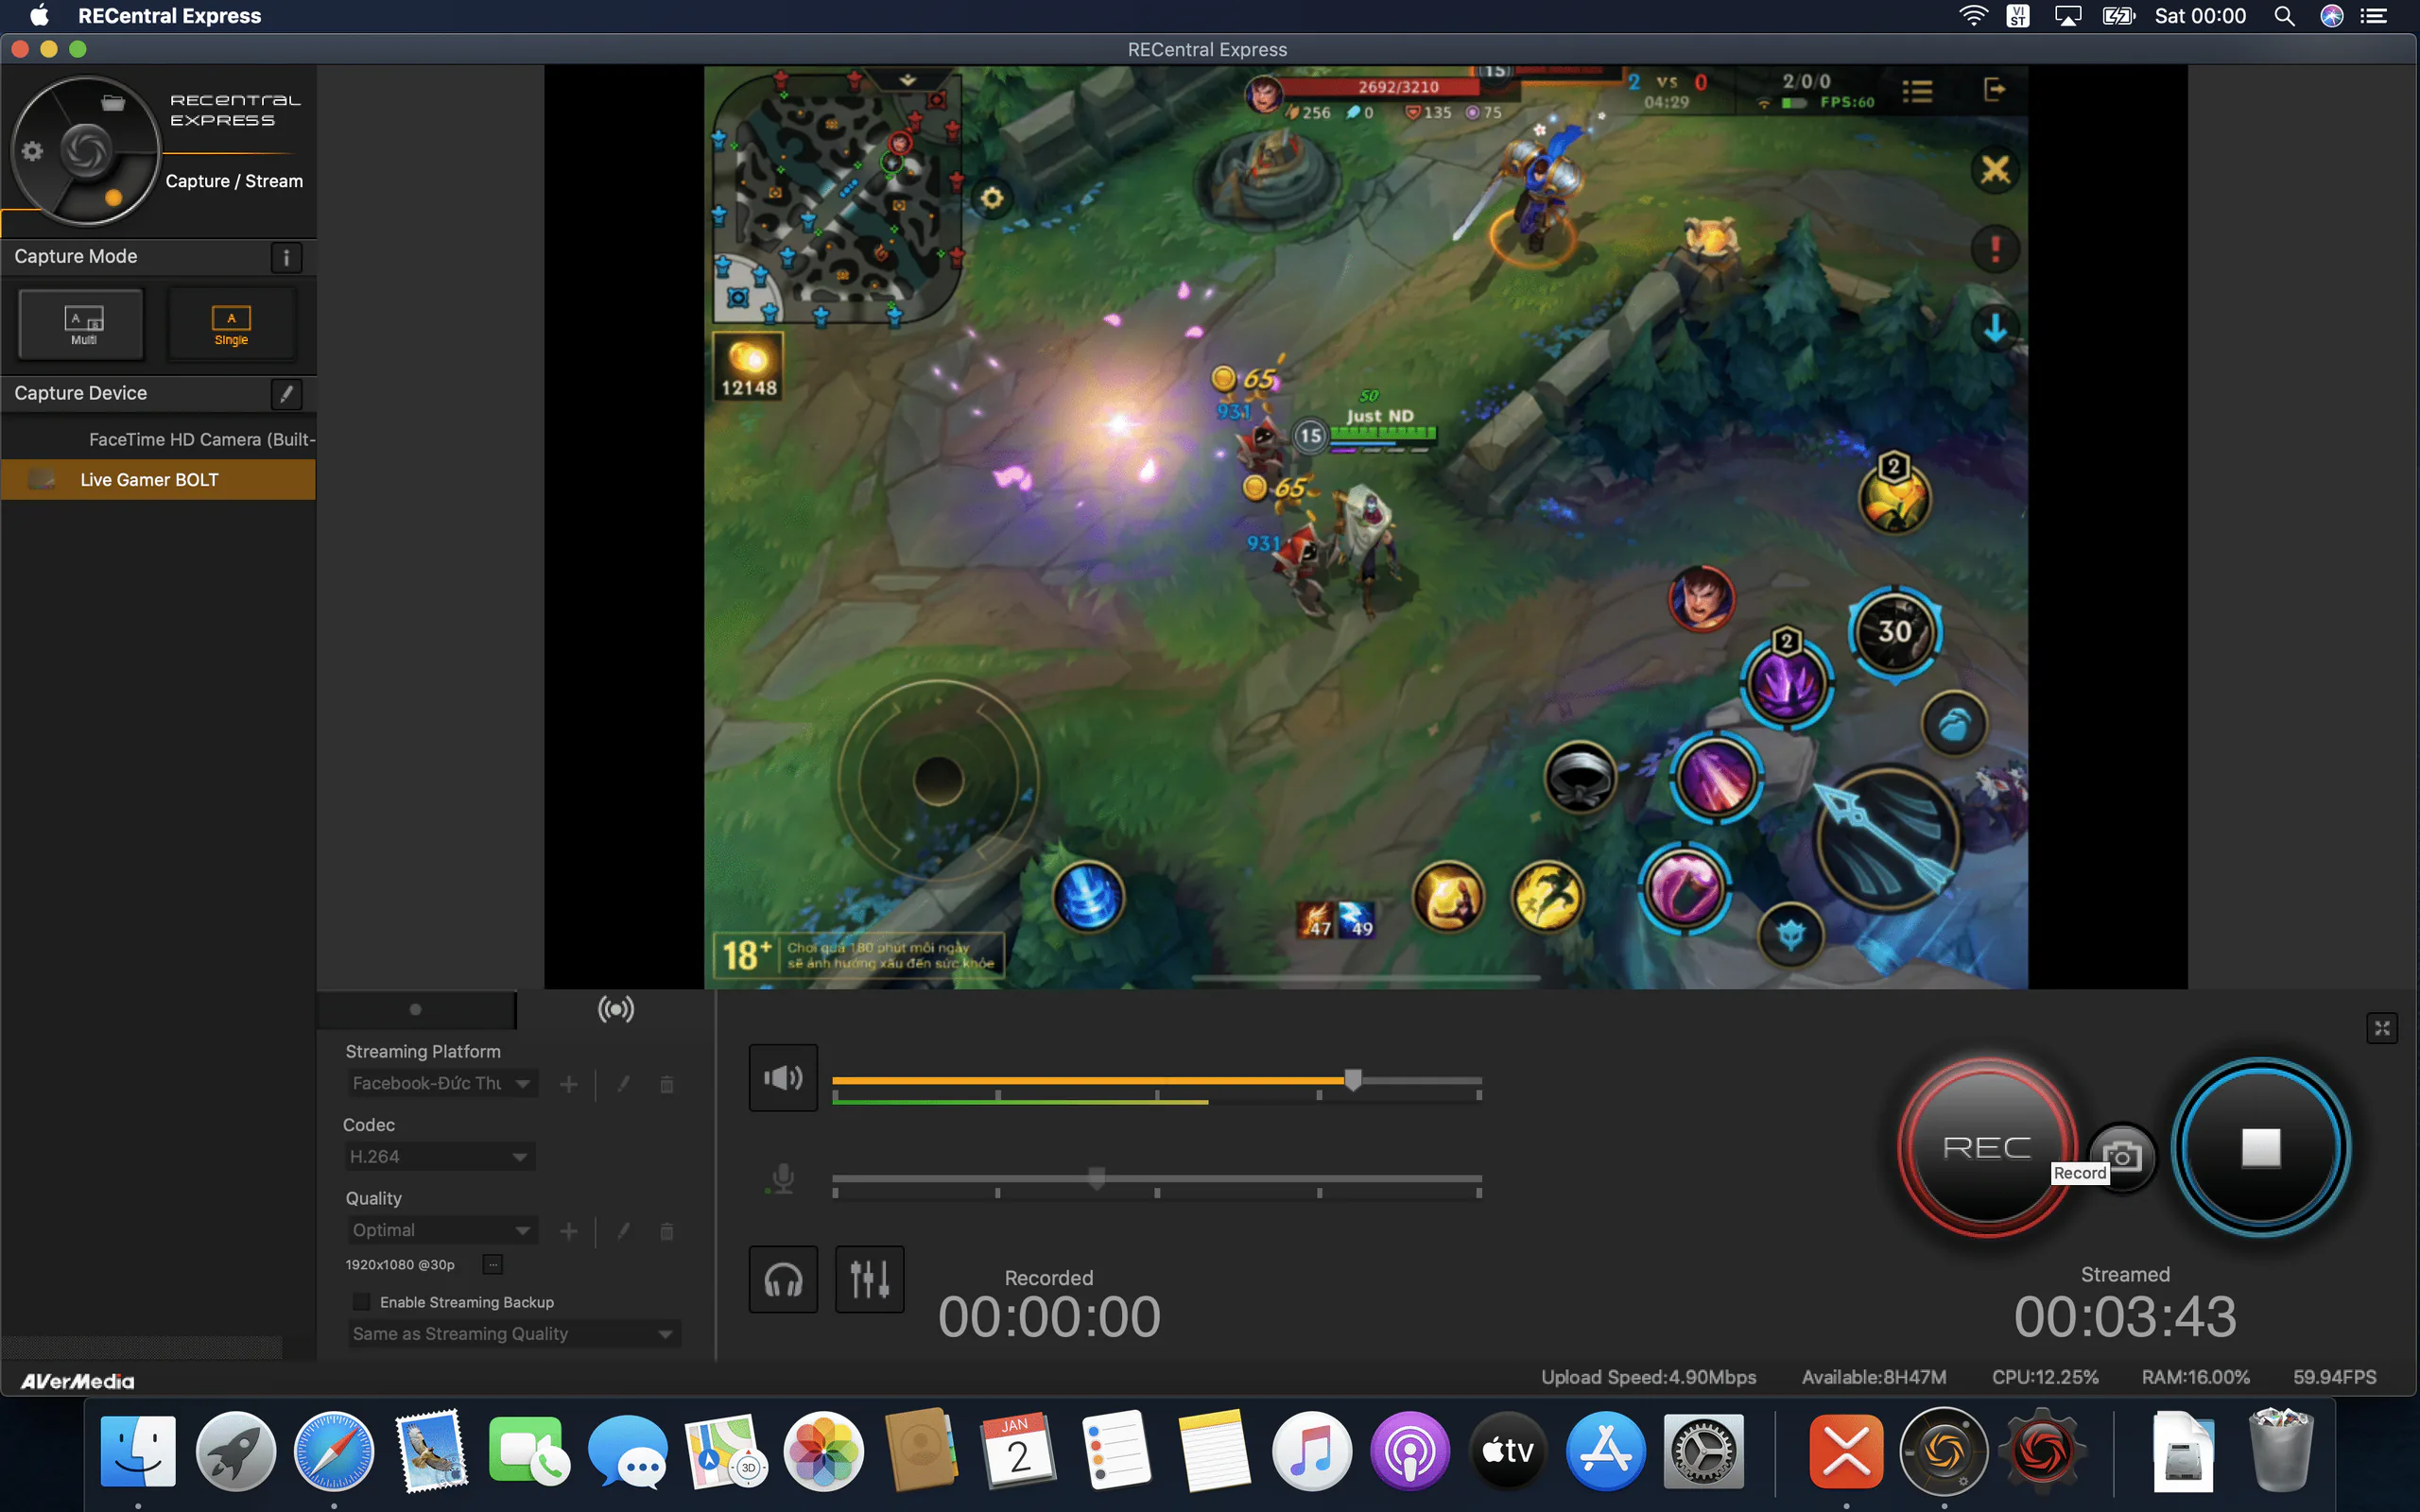
Task: Click the Upload Speed:4.90Mbps status
Action: (1648, 1377)
